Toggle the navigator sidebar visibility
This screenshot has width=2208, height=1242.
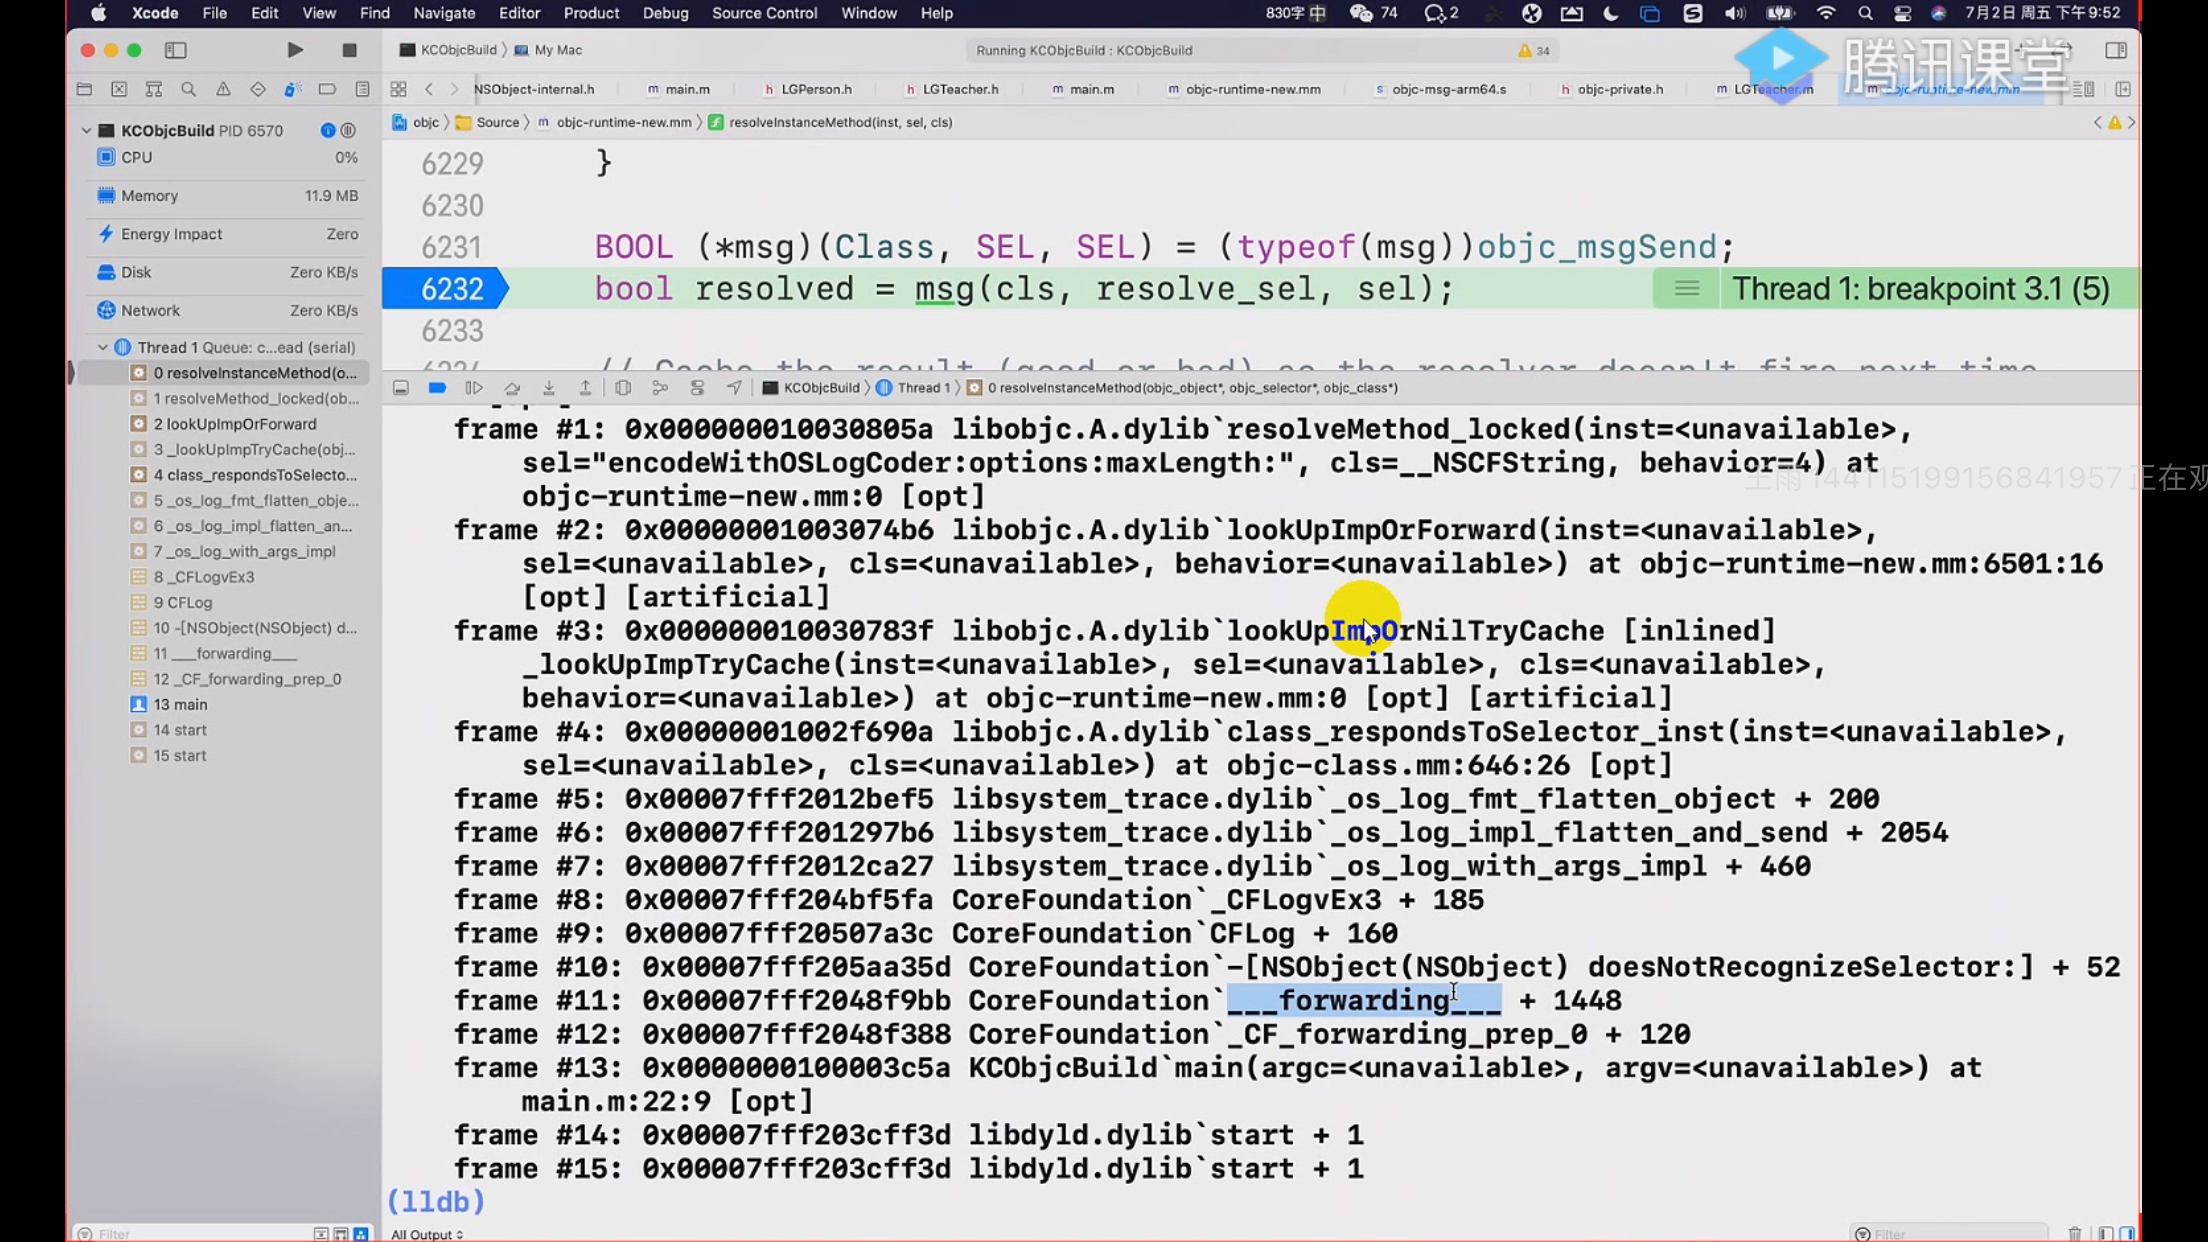pyautogui.click(x=176, y=50)
